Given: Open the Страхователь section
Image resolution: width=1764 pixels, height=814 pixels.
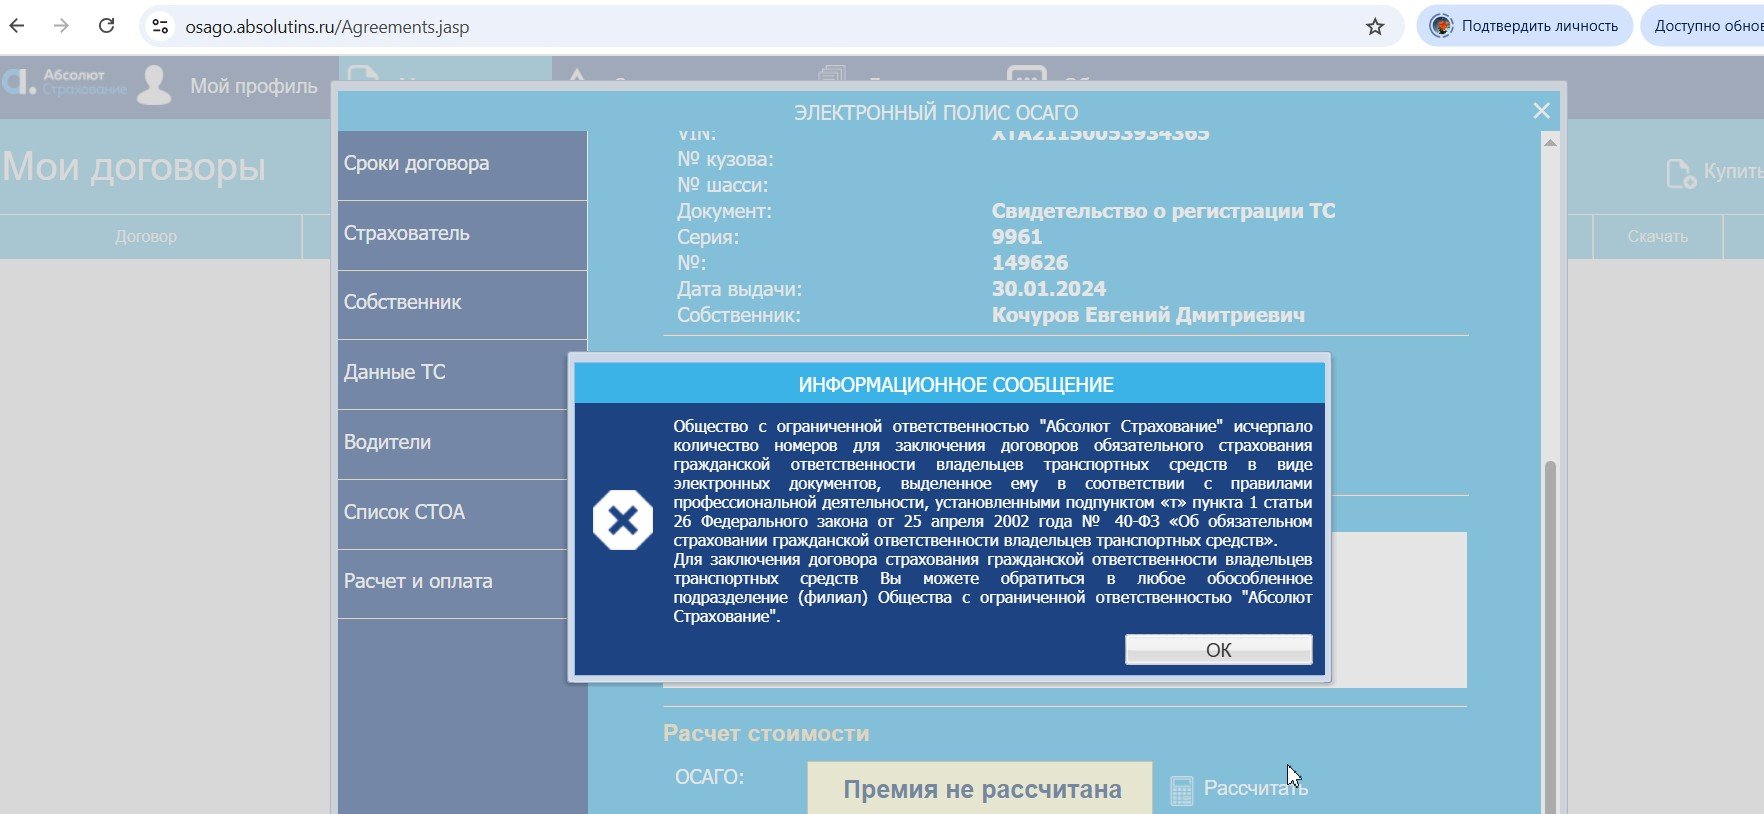Looking at the screenshot, I should pos(462,234).
